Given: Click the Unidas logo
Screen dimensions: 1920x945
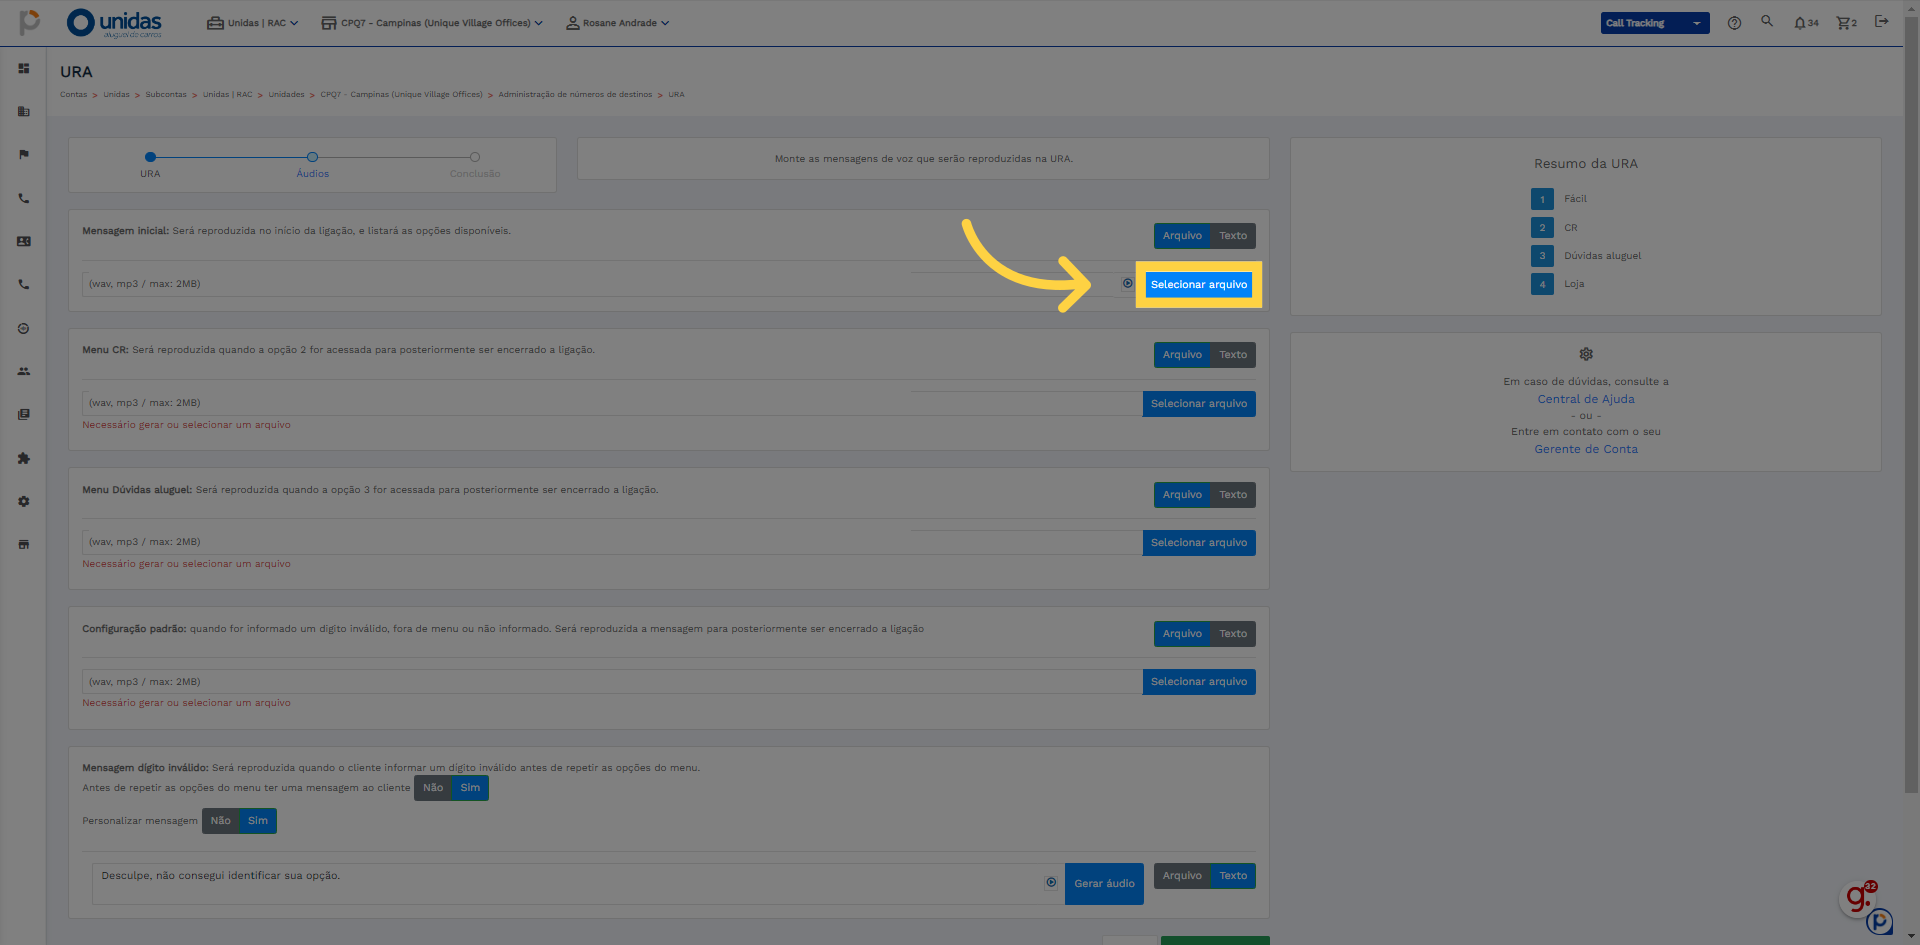Looking at the screenshot, I should coord(114,23).
